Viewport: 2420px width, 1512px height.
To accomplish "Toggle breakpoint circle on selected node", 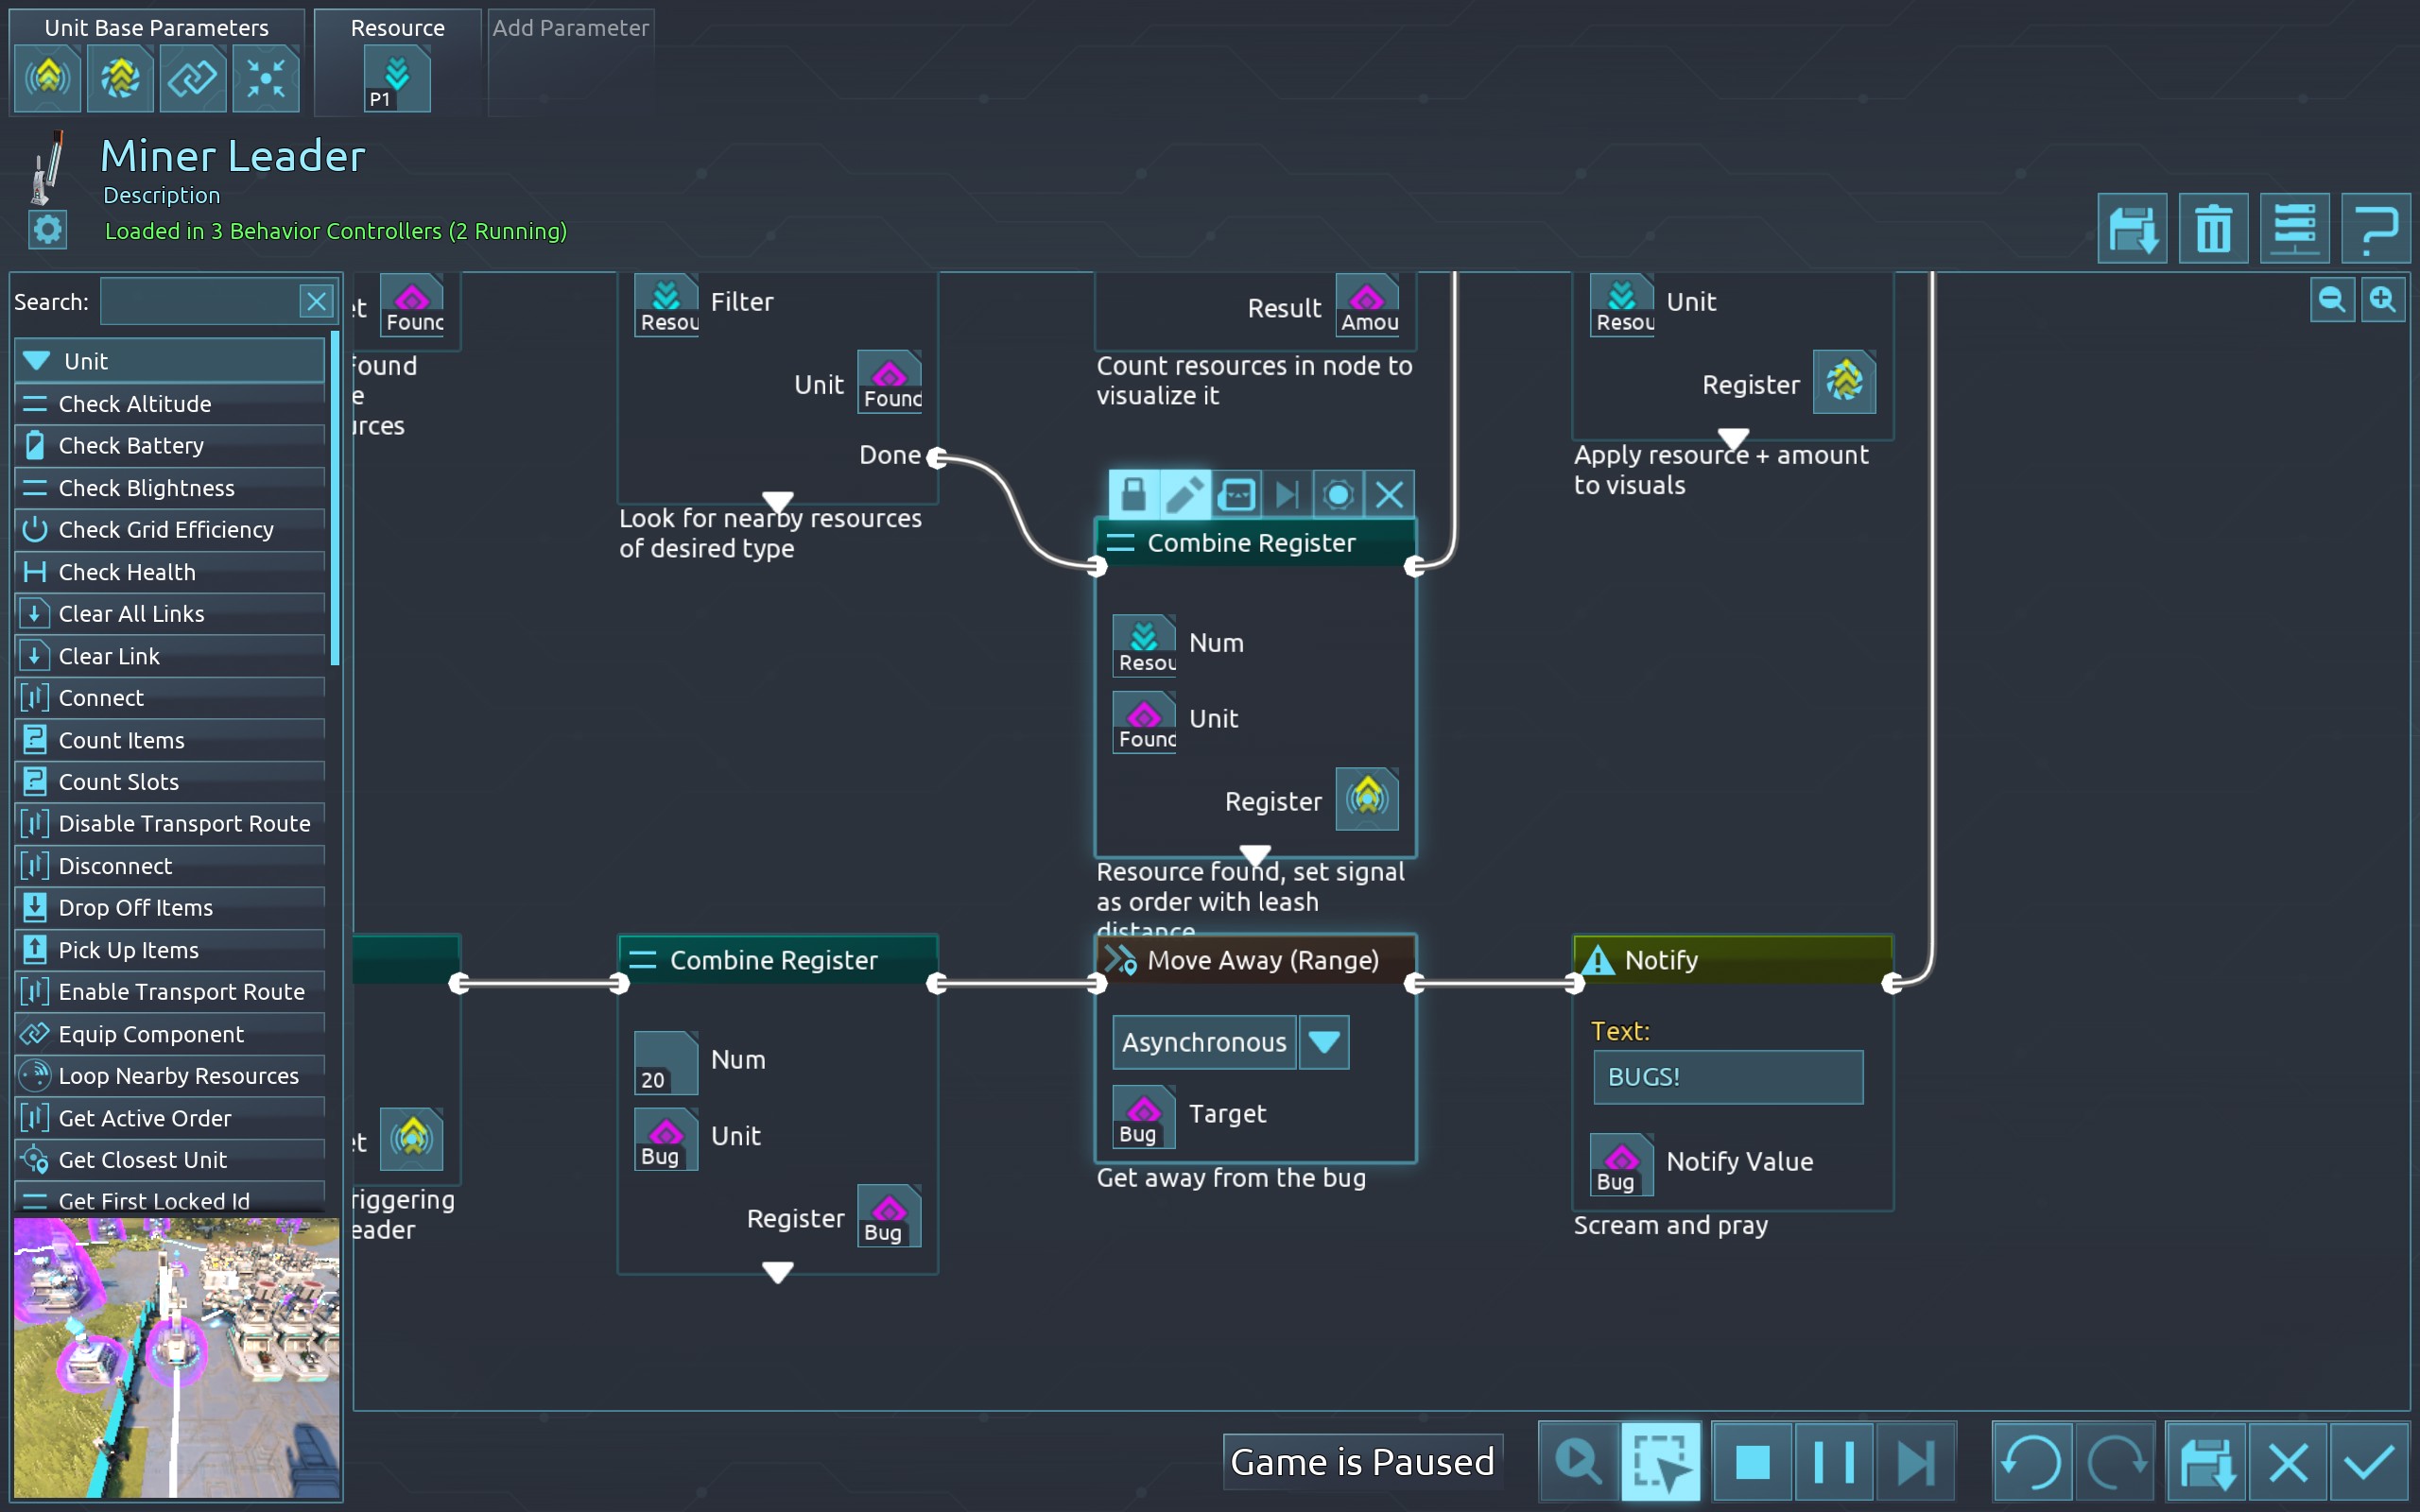I will (1338, 494).
